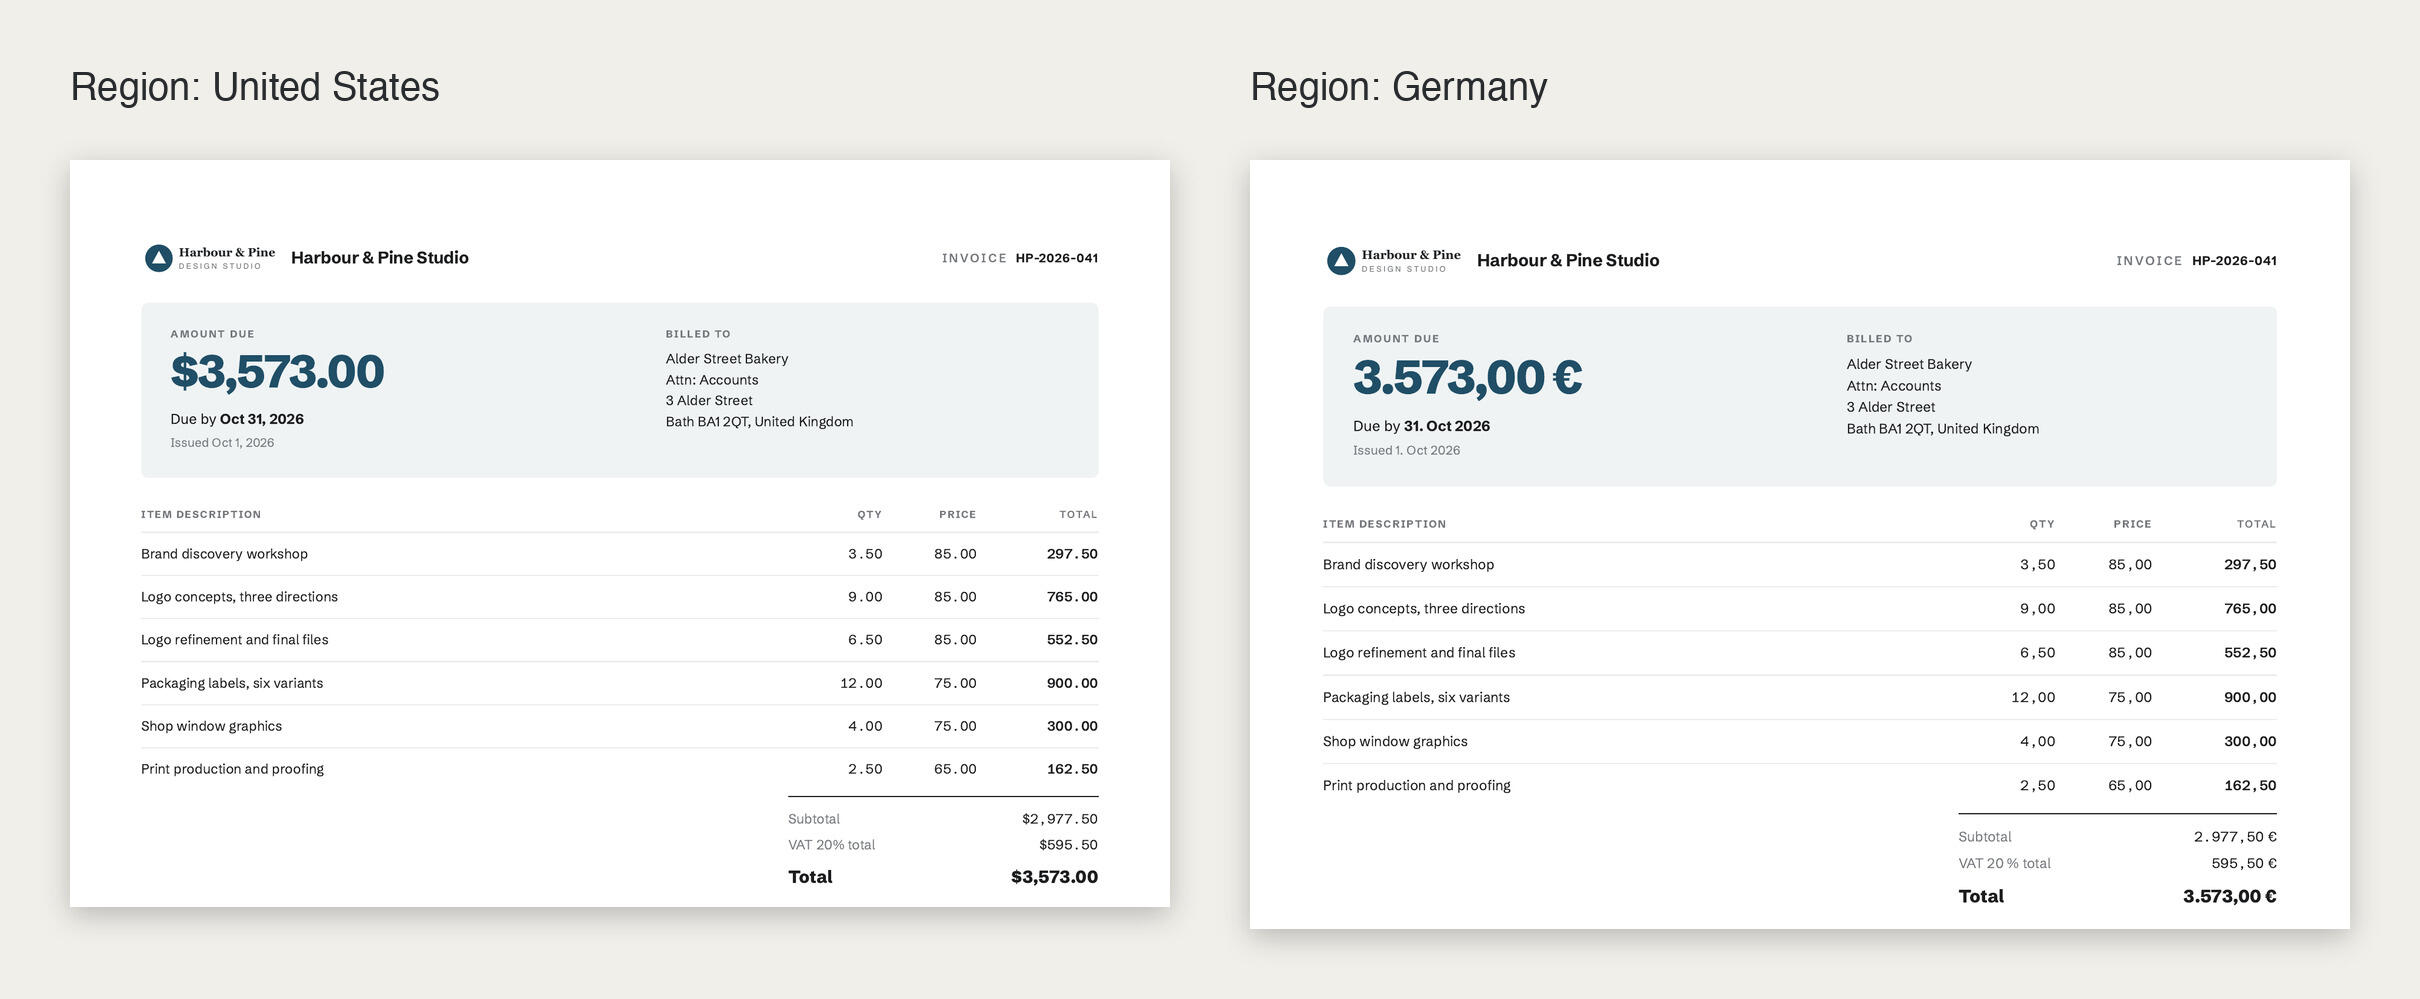Click the 12,00 quantity in the Germany invoice
The image size is (2420, 999).
tap(2033, 698)
